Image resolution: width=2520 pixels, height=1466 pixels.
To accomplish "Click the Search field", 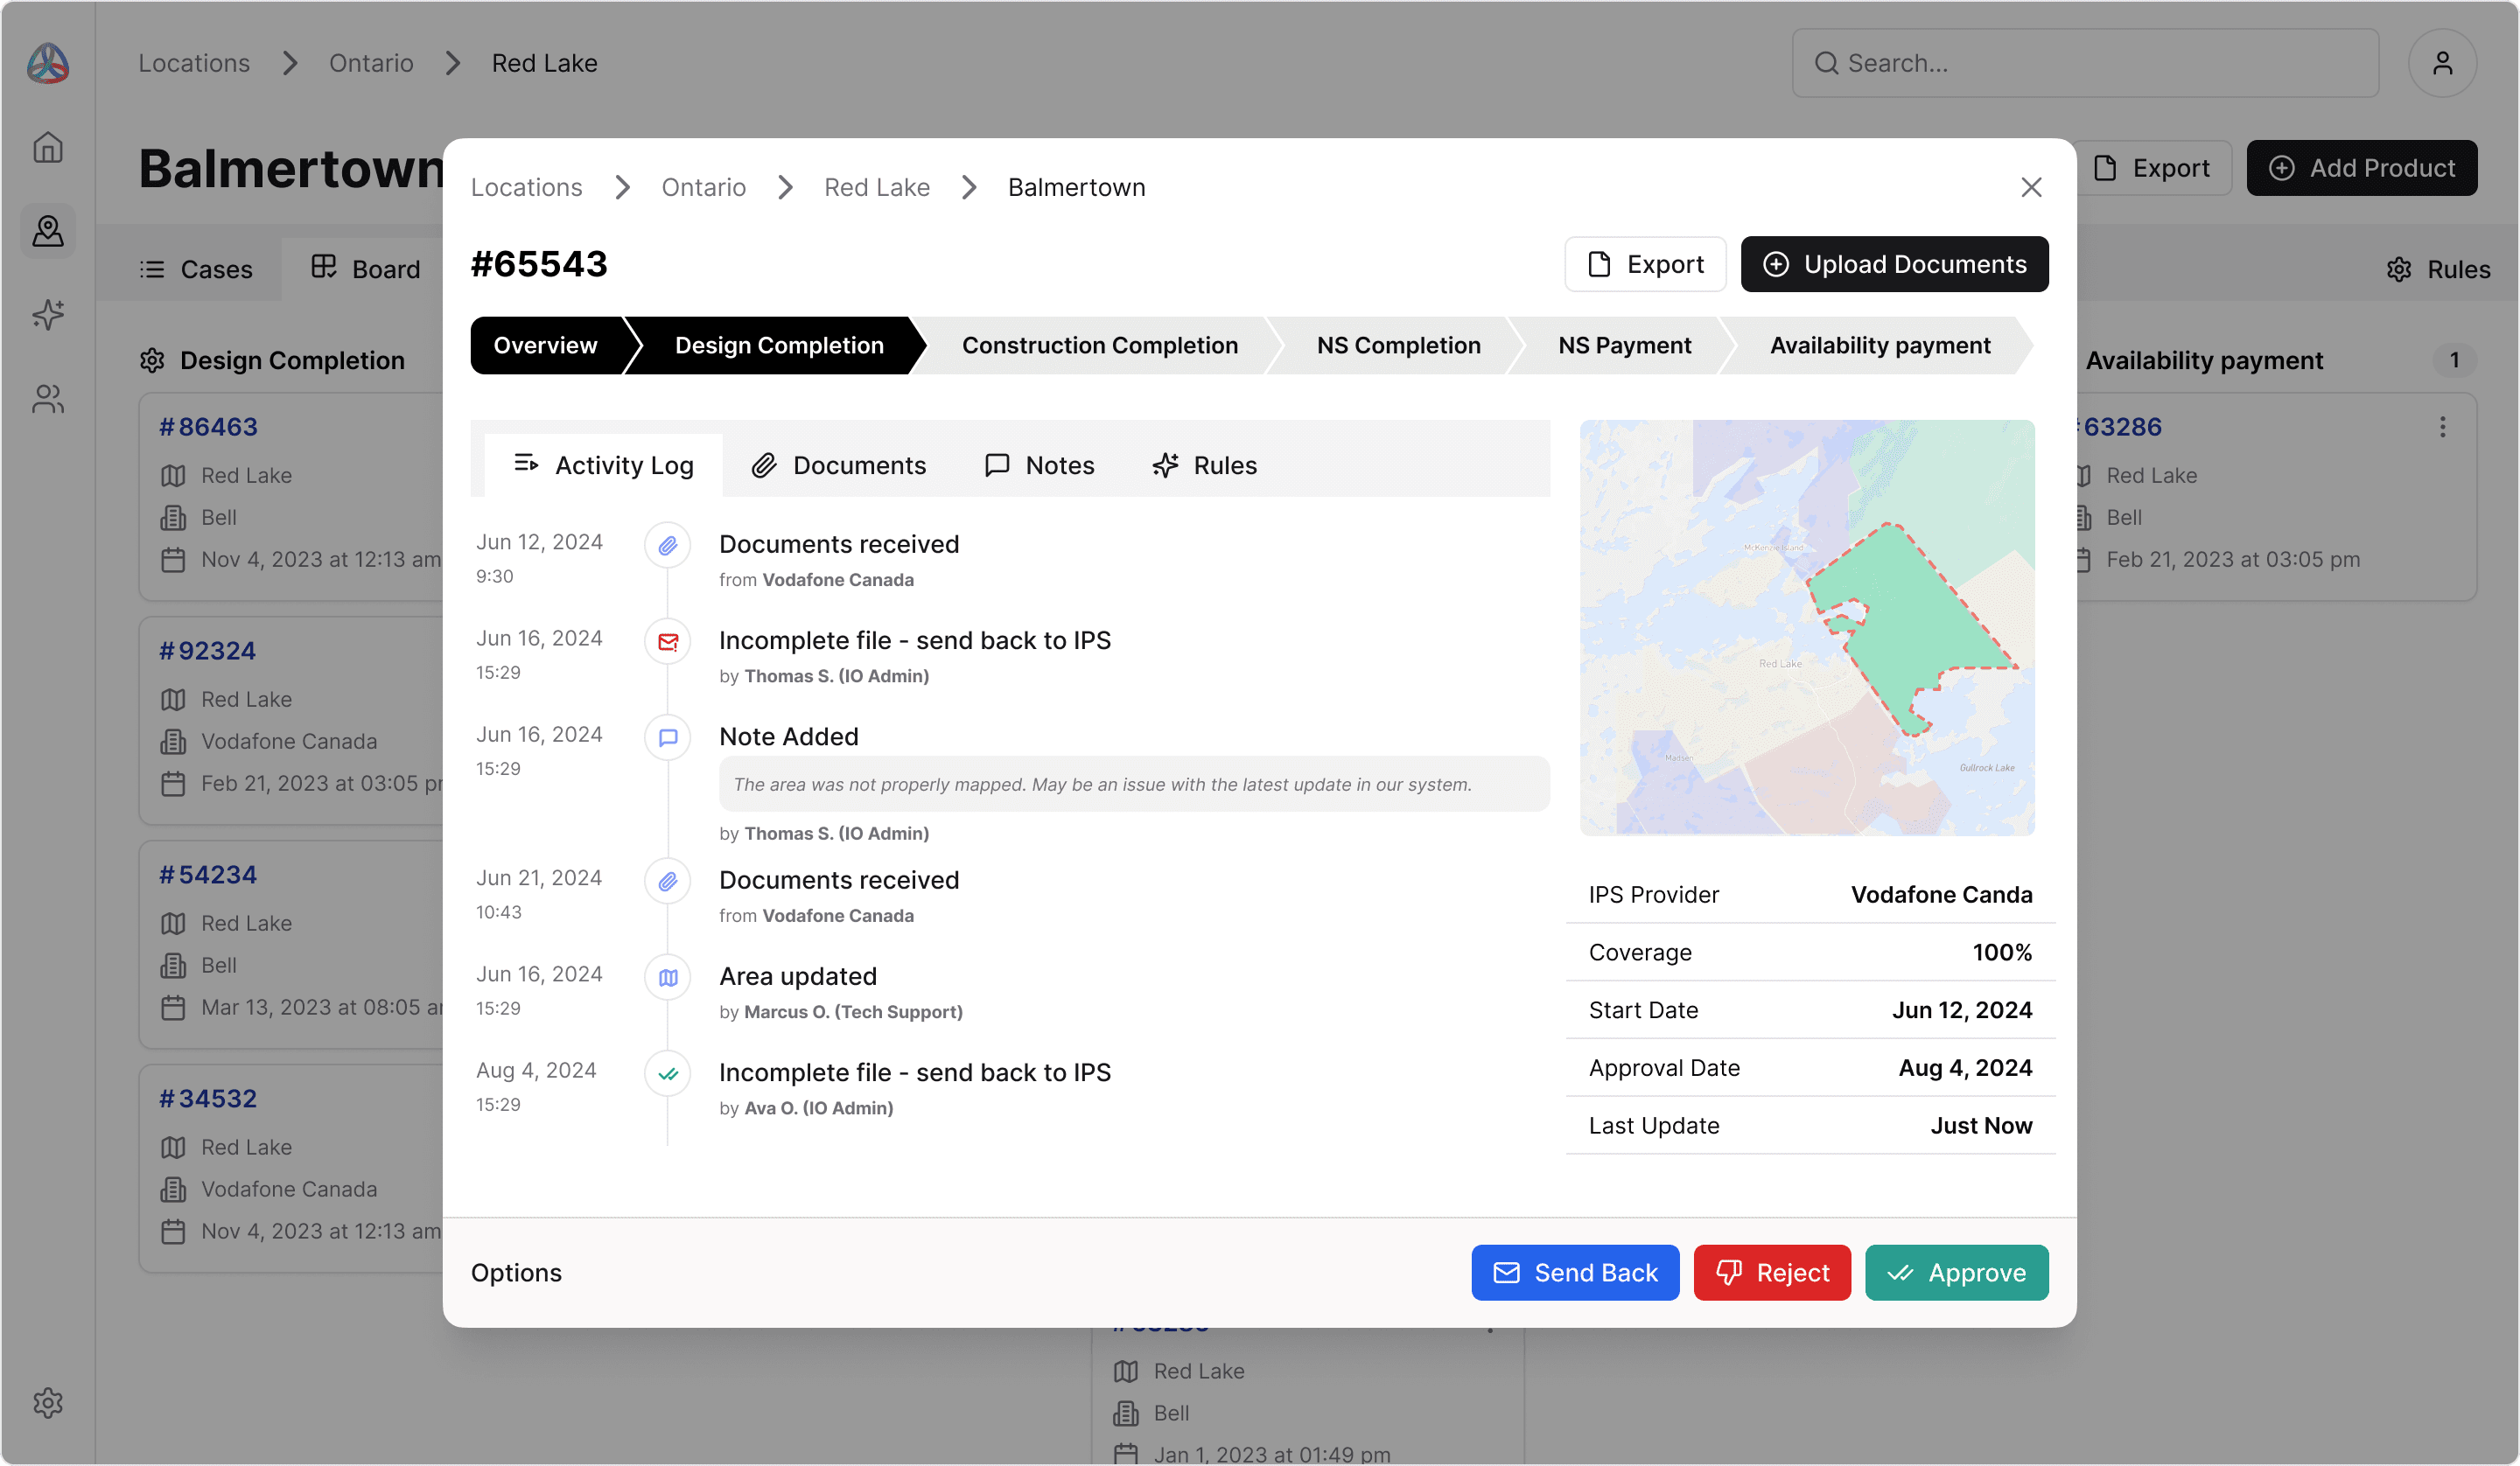I will (x=2083, y=62).
